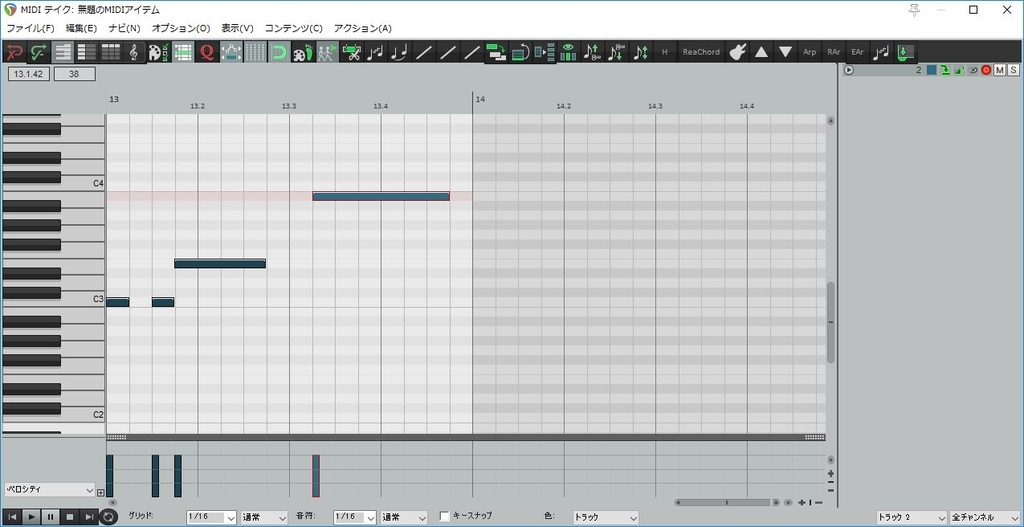This screenshot has height=527, width=1024.
Task: Click the white up triangle icon
Action: tap(761, 52)
